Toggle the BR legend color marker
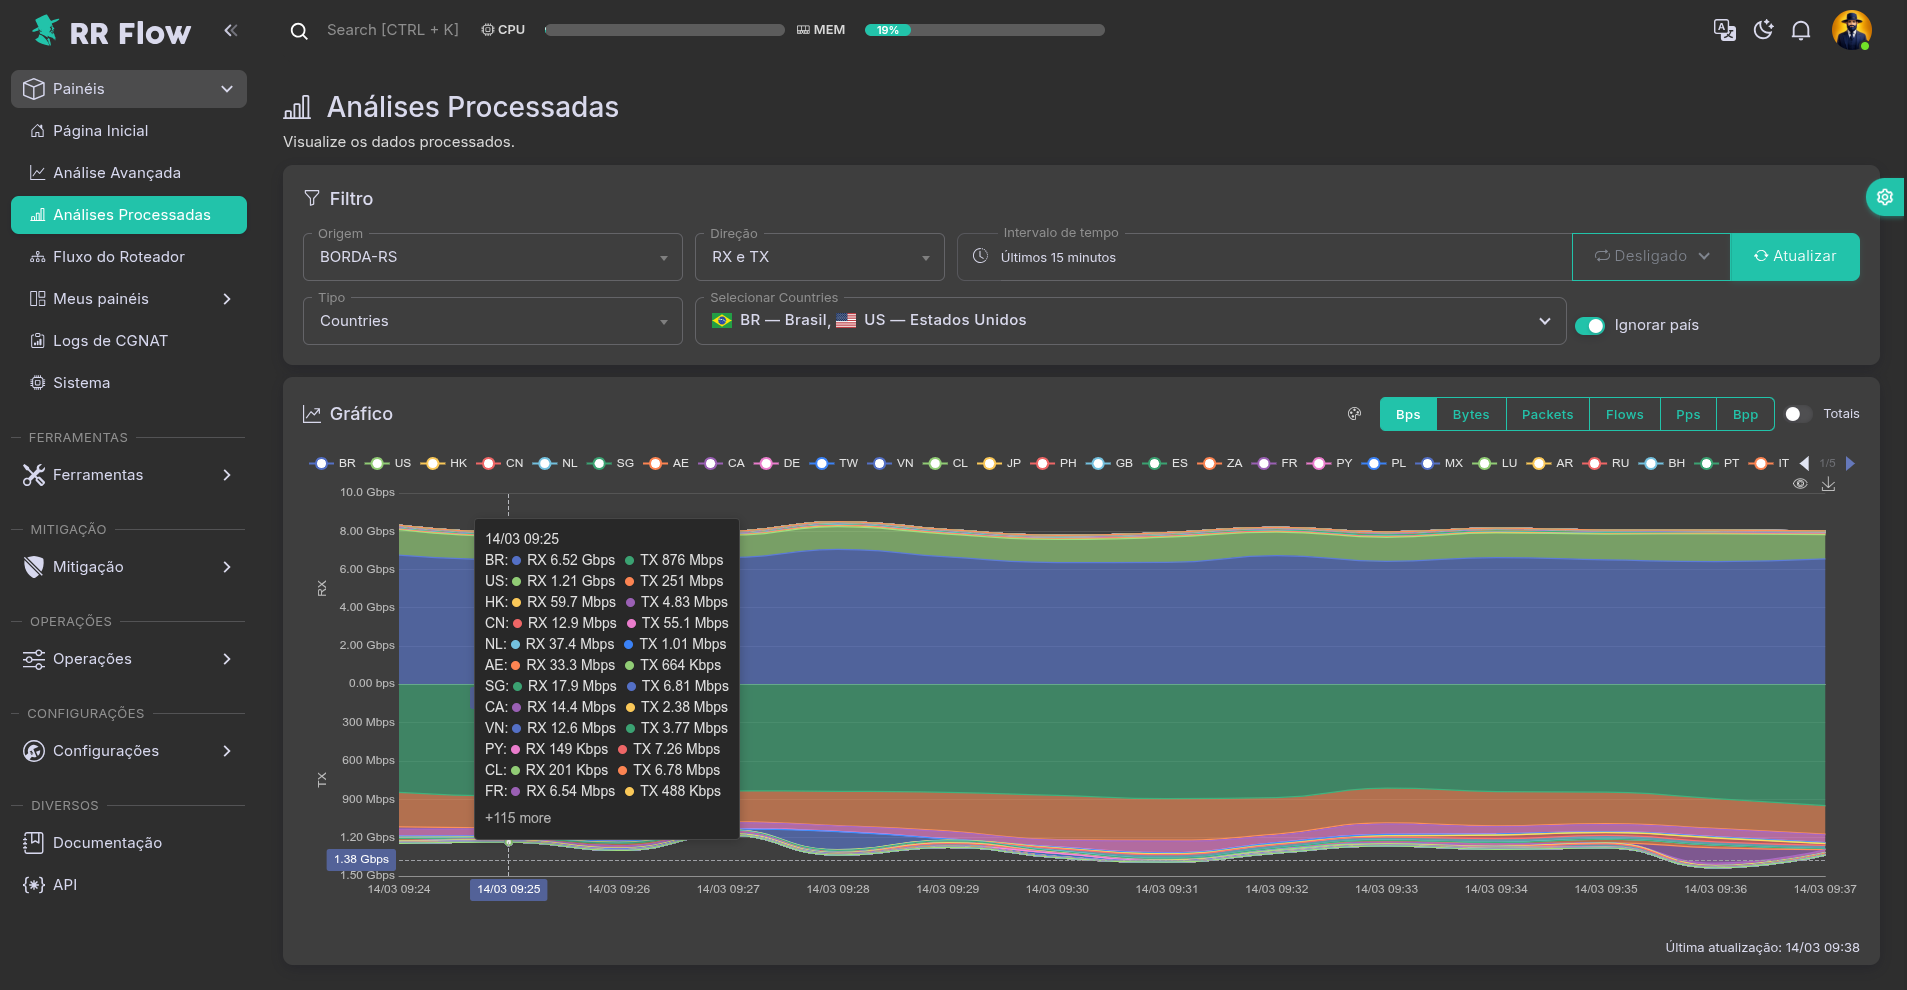This screenshot has height=990, width=1907. click(321, 463)
